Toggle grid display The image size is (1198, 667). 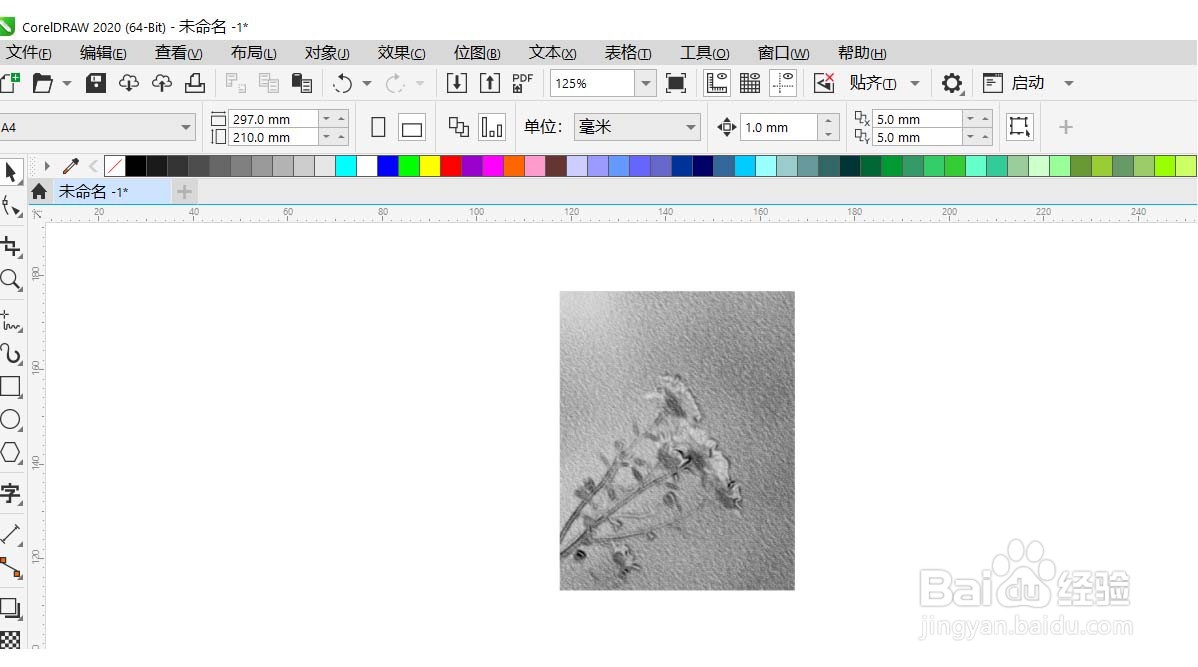(x=750, y=83)
